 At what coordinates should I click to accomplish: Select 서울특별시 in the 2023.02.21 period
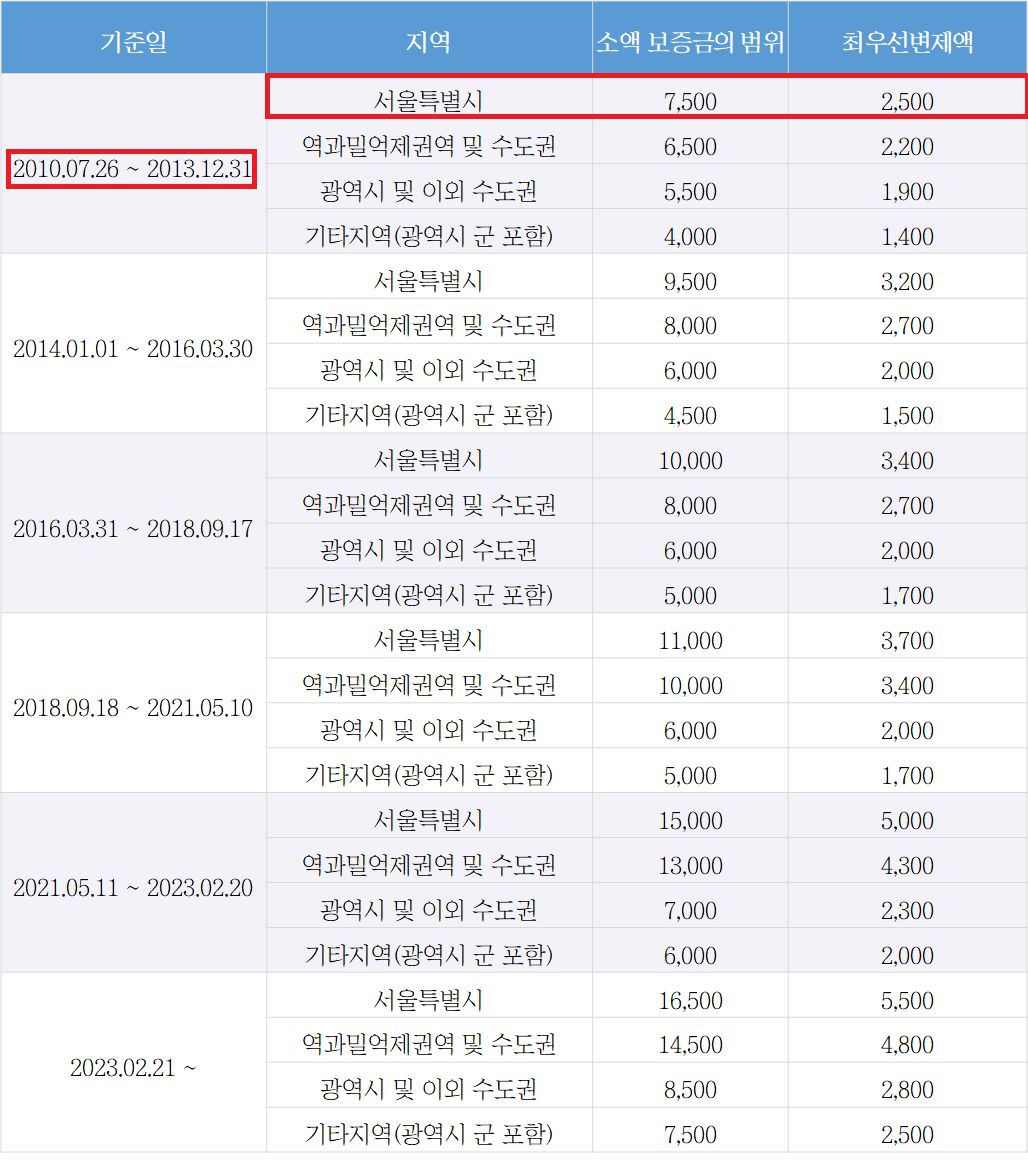point(428,995)
